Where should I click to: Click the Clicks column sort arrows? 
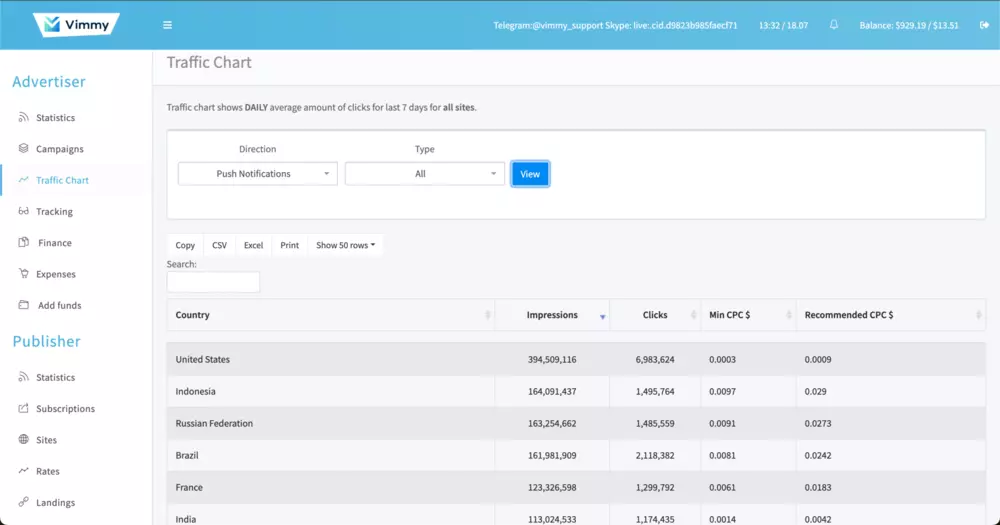pyautogui.click(x=693, y=315)
